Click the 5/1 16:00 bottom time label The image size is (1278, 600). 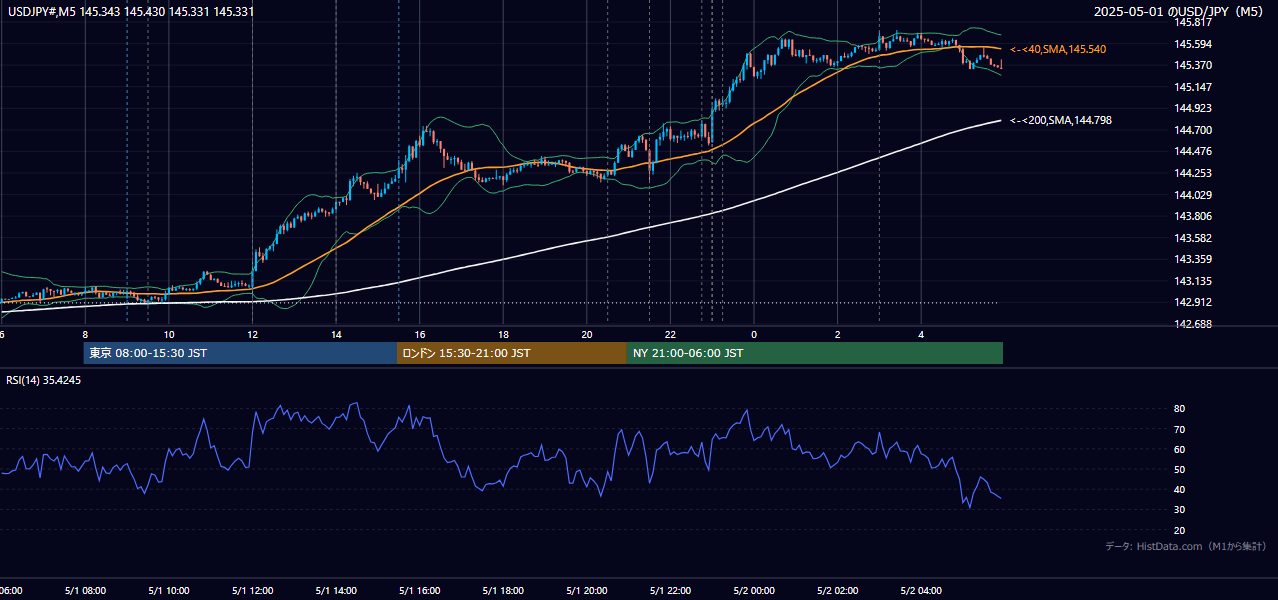[x=419, y=591]
